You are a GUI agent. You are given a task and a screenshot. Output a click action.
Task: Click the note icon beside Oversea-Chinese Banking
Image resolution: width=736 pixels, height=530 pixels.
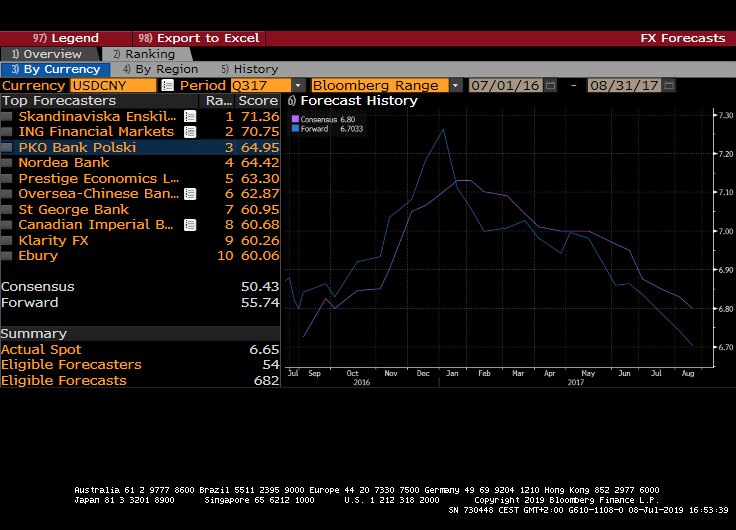[x=190, y=194]
